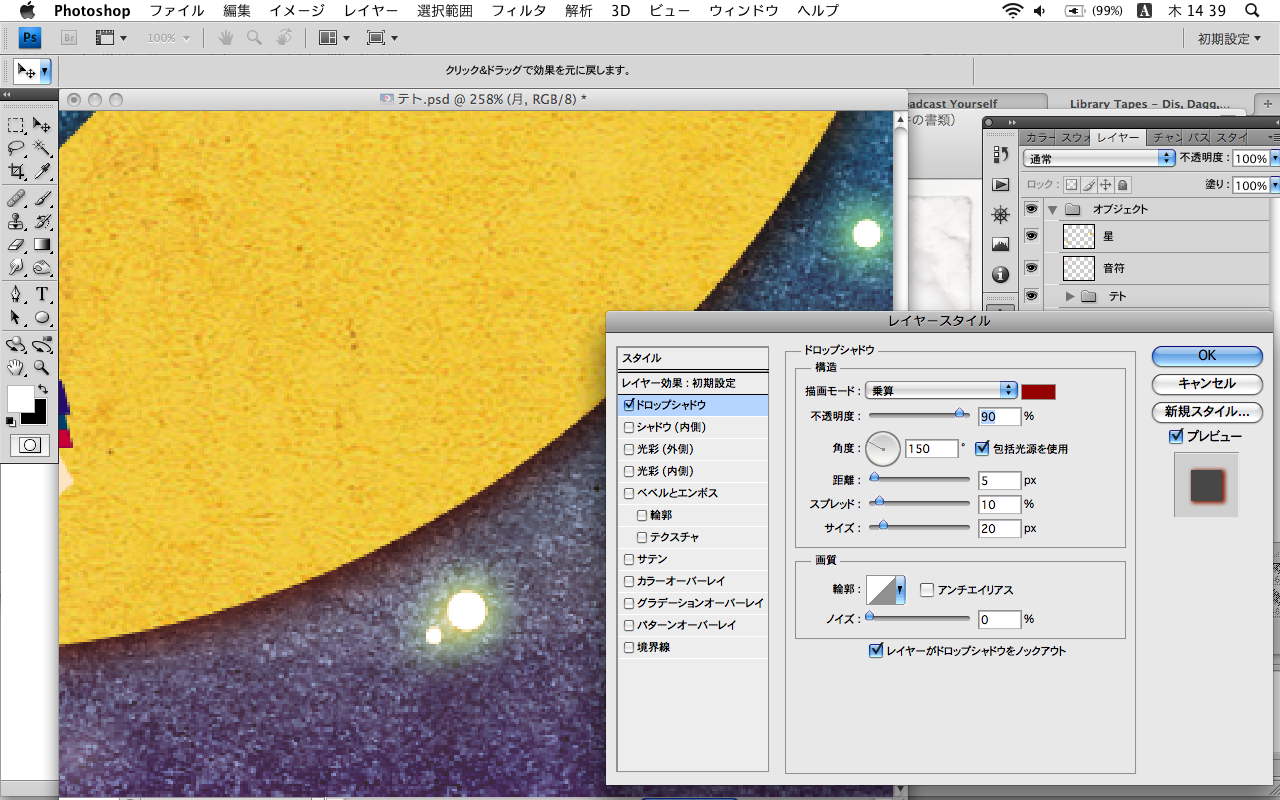This screenshot has width=1280, height=800.
Task: Hide the 星 layer
Action: point(1032,237)
